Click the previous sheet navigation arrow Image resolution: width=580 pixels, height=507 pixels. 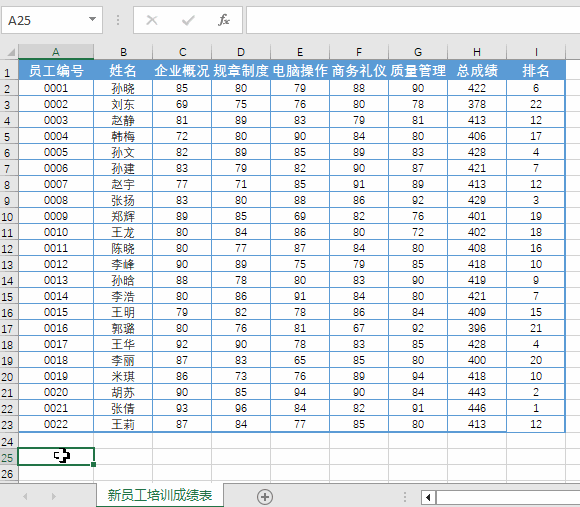25,496
